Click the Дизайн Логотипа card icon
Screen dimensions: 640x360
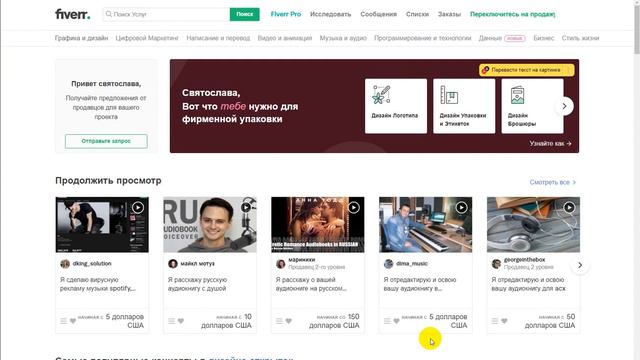click(381, 95)
